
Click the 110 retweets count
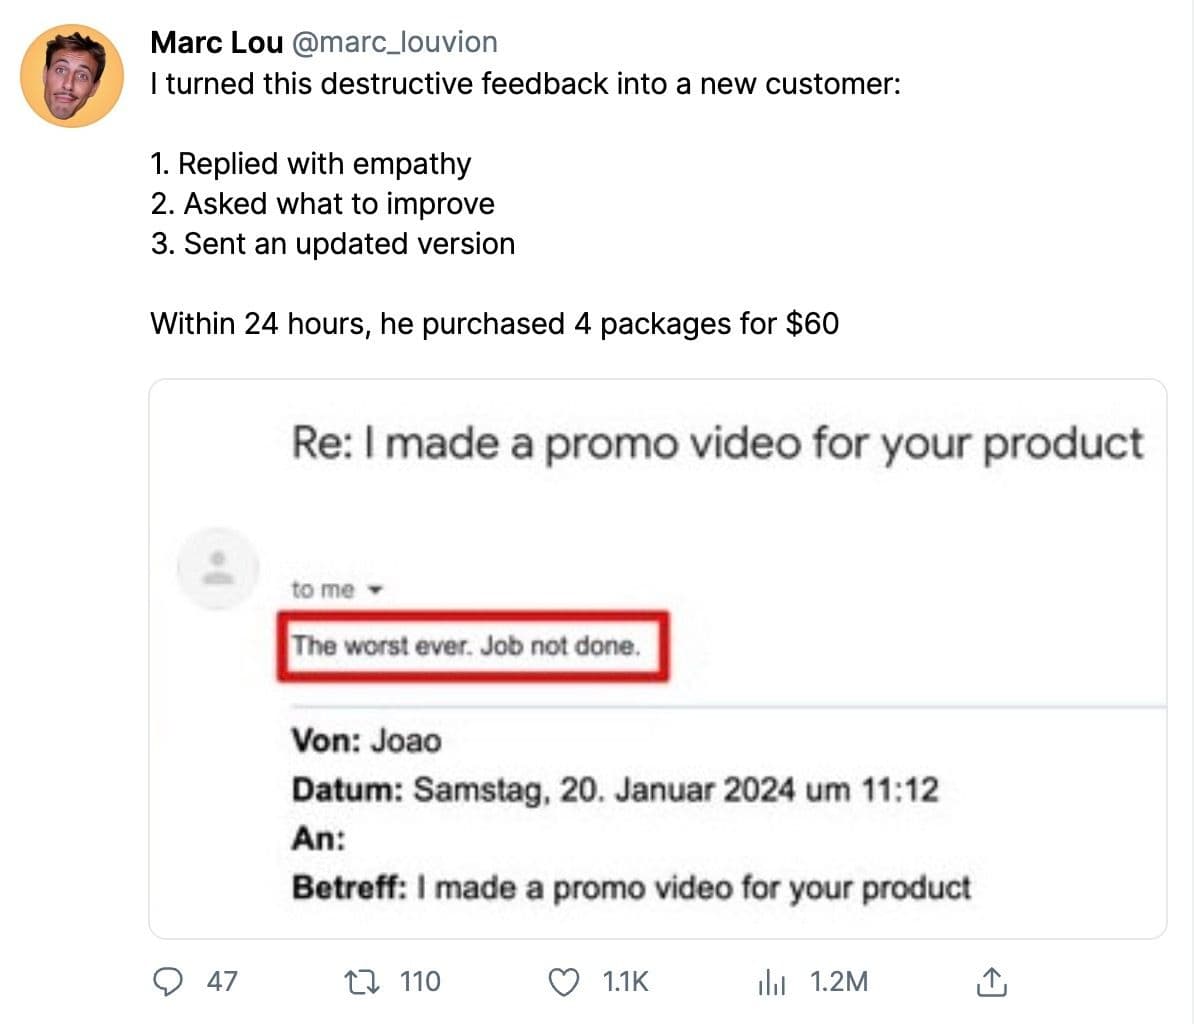[420, 982]
